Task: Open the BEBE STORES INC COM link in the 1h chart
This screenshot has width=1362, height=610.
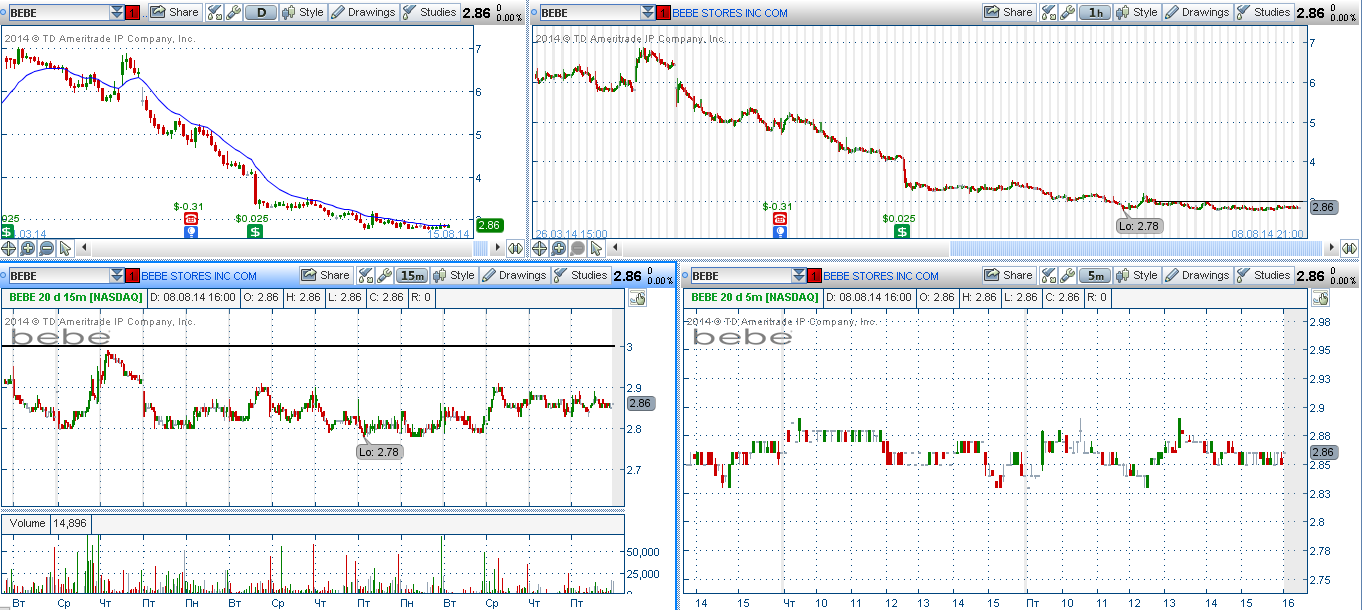Action: [730, 13]
